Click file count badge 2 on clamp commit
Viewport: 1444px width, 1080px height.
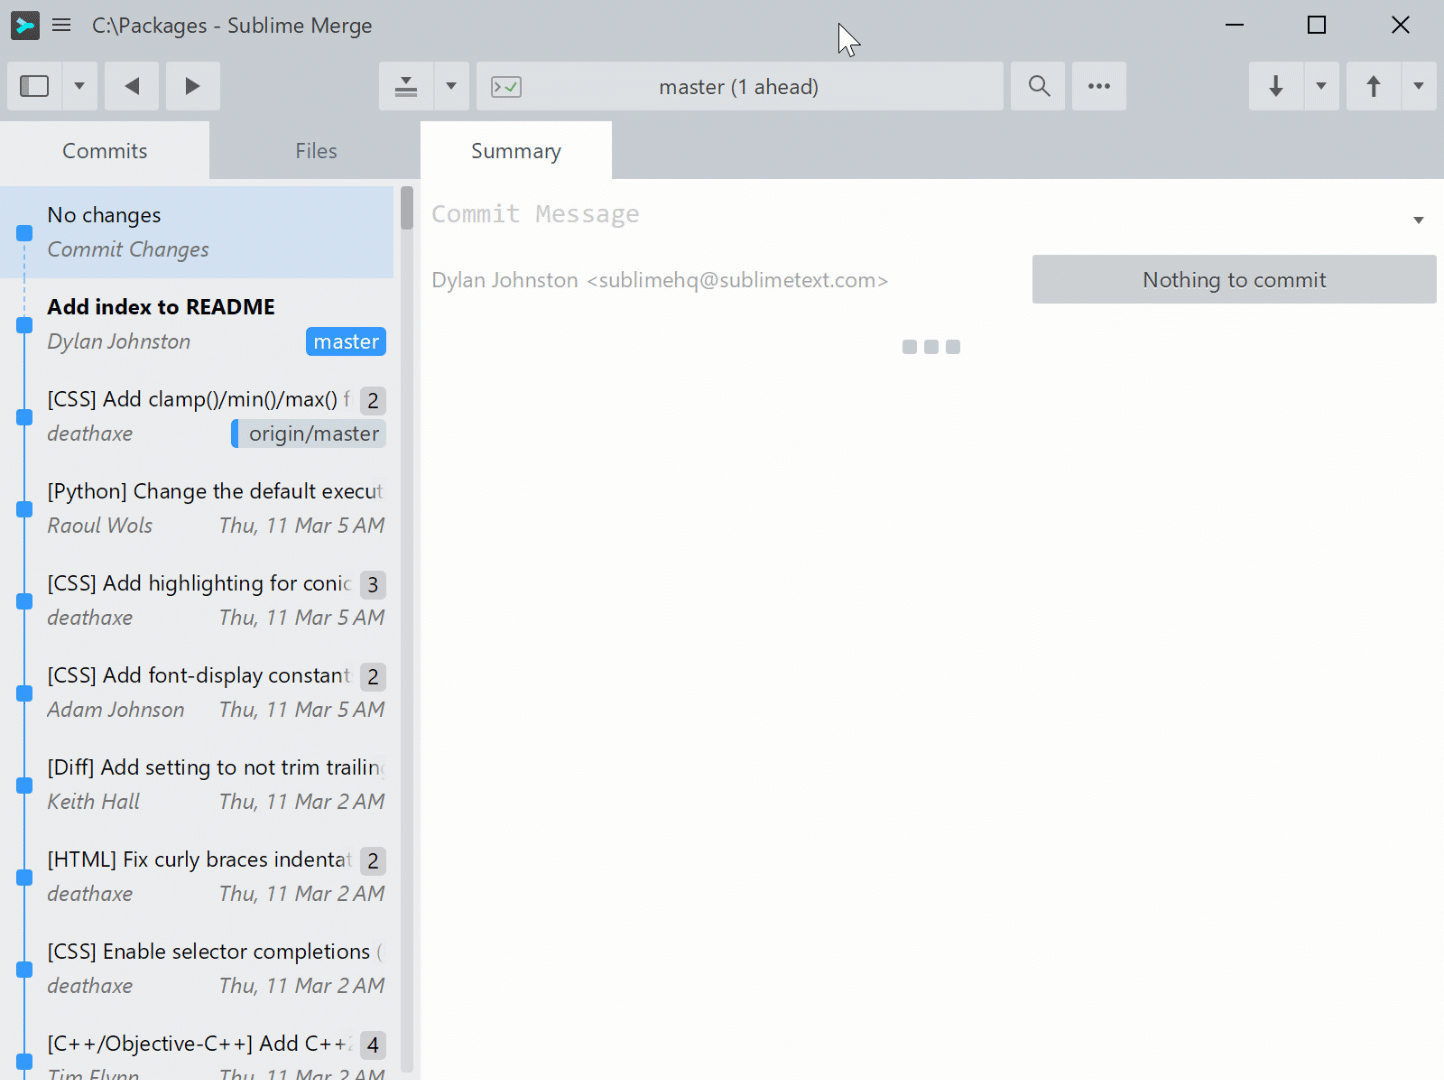[373, 401]
